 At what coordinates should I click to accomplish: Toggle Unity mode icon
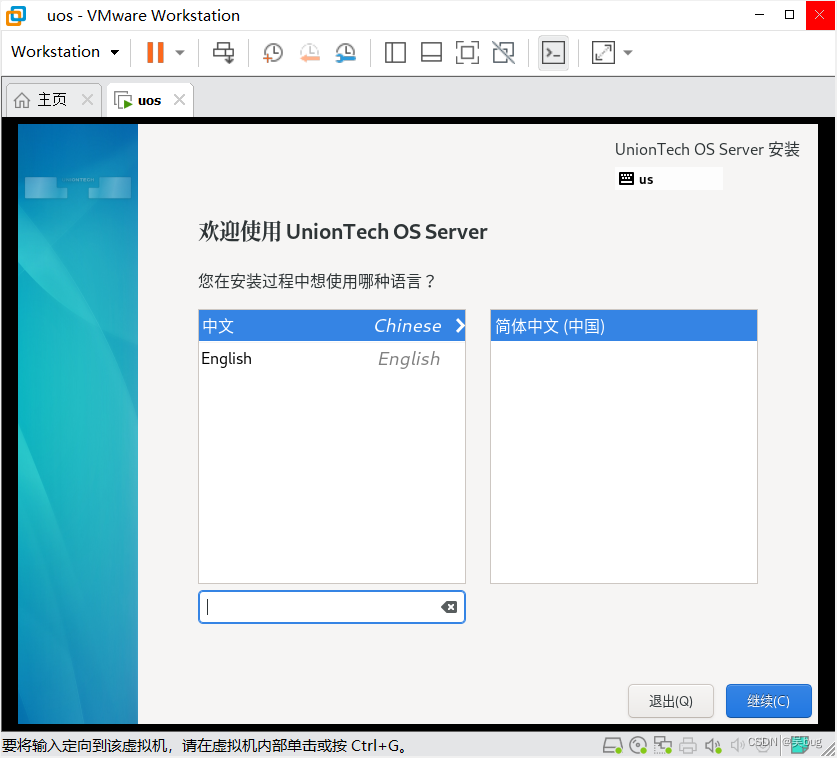click(x=503, y=52)
